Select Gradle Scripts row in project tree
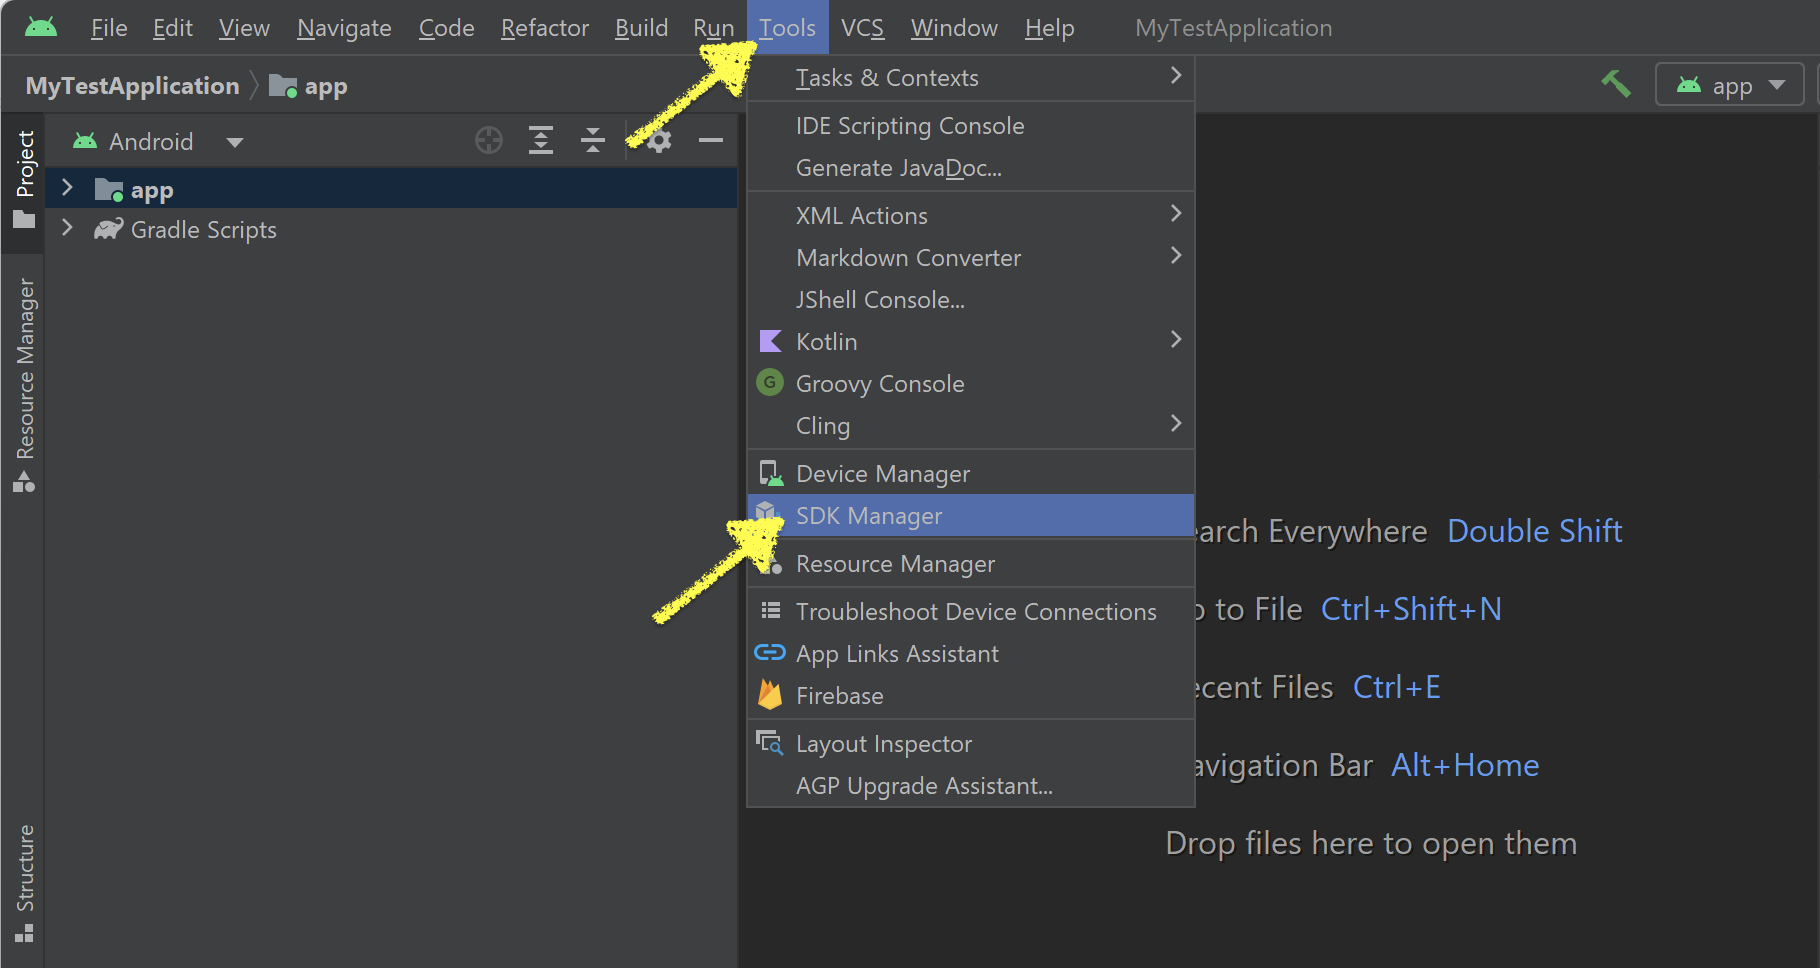Screen dimensions: 1820x968 click(x=391, y=229)
